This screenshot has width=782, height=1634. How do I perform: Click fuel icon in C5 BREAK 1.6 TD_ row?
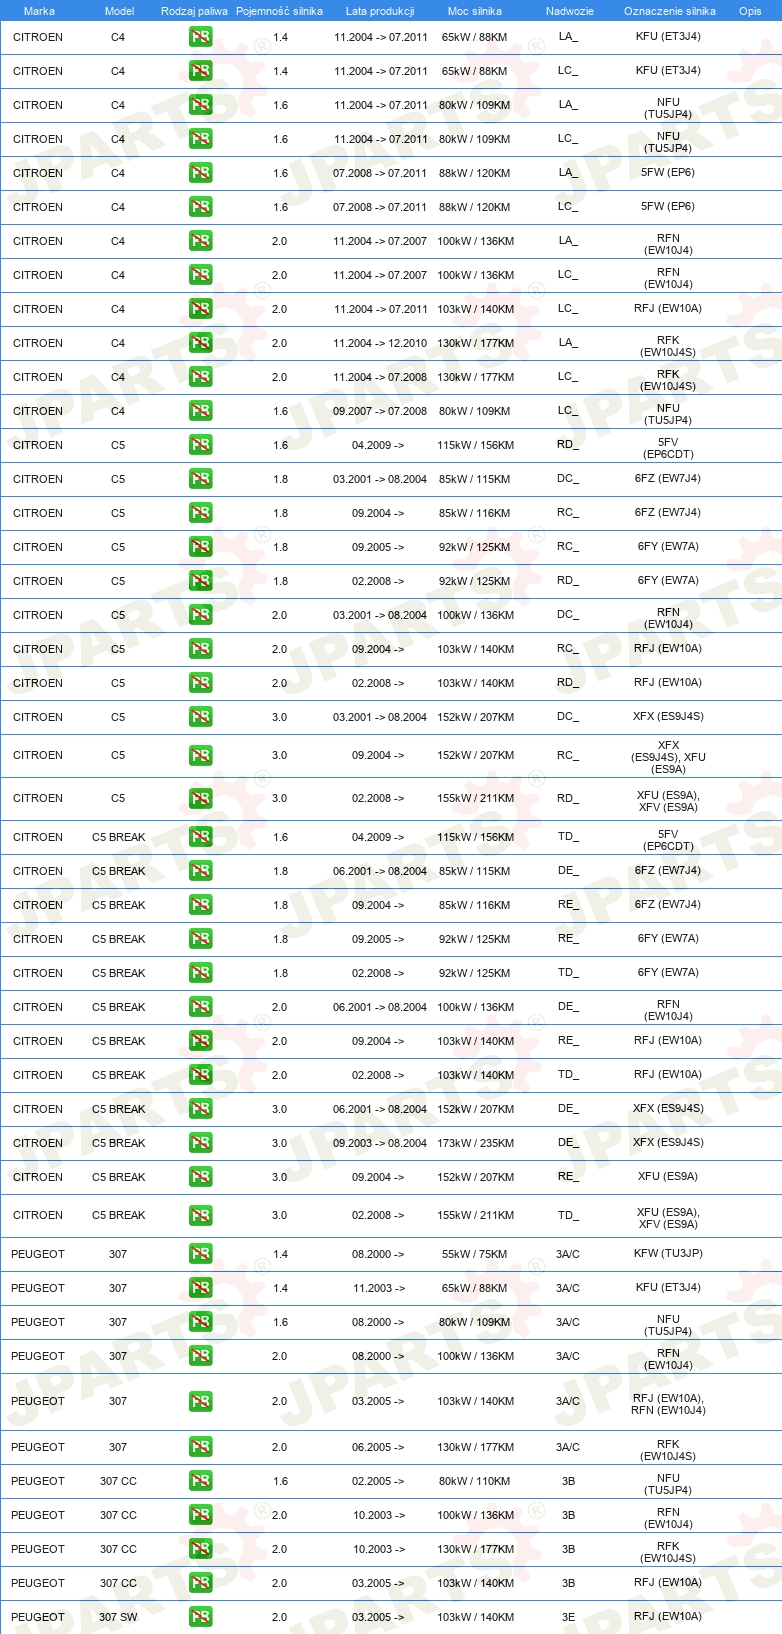tap(201, 837)
